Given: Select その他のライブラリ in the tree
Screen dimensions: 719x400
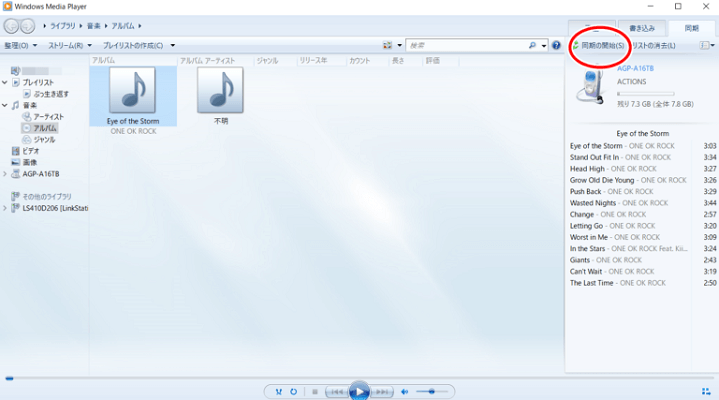Looking at the screenshot, I should pyautogui.click(x=47, y=196).
